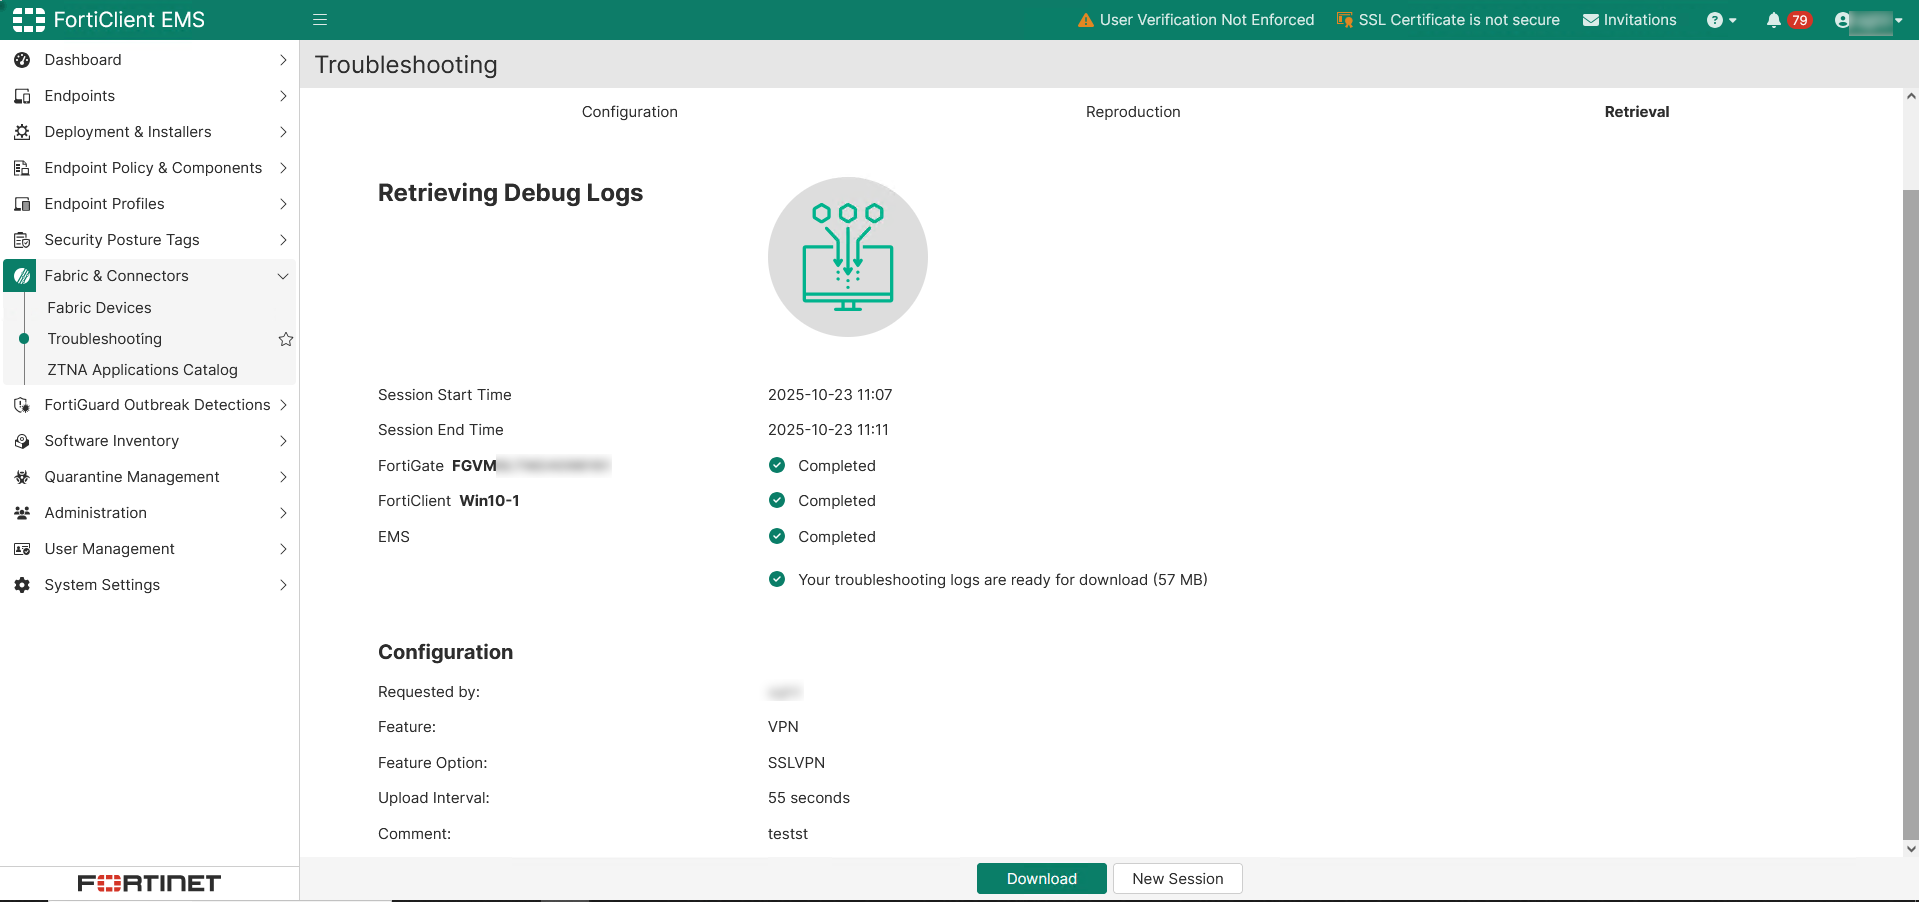The image size is (1919, 902).
Task: Click the scrollbar up arrow
Action: pos(1911,96)
